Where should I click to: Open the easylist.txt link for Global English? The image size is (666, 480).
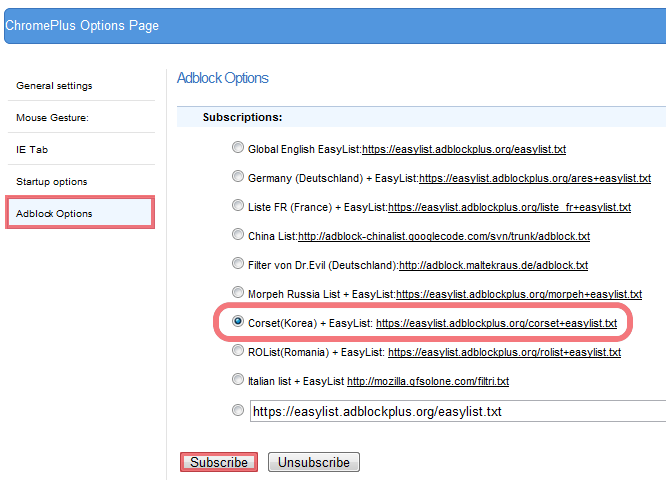(464, 150)
